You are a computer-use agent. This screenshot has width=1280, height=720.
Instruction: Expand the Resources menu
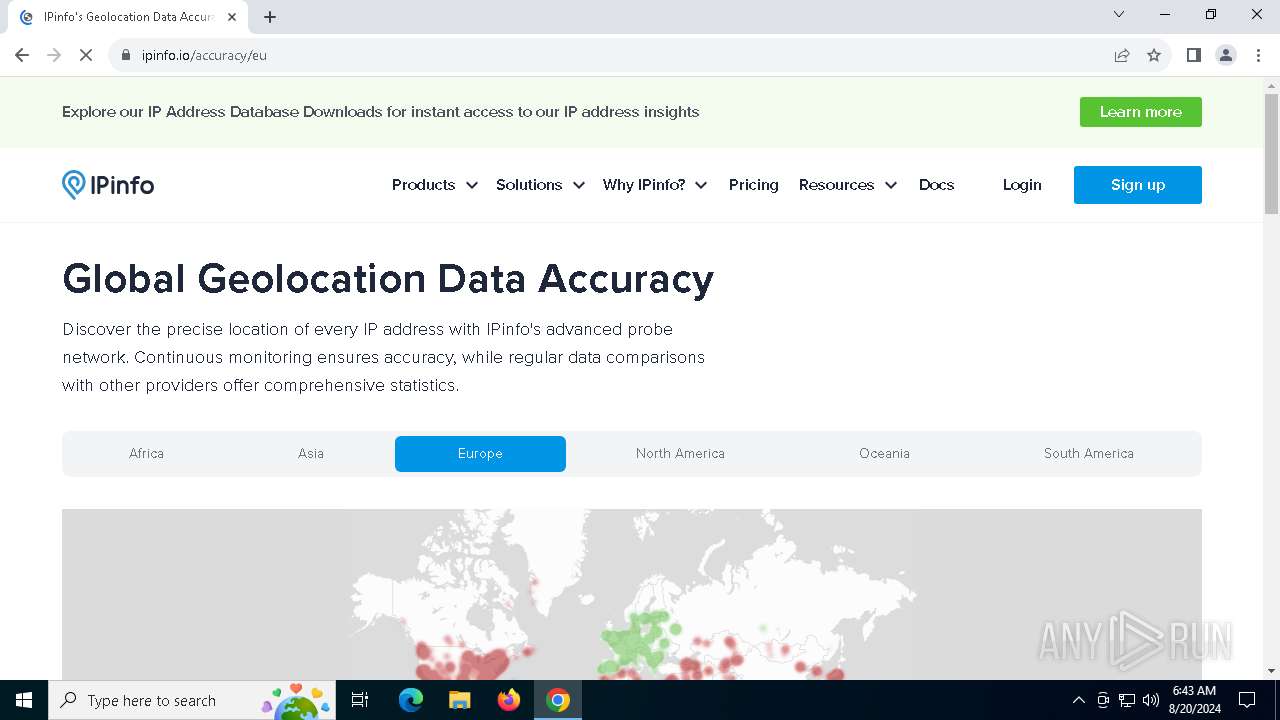(x=848, y=185)
